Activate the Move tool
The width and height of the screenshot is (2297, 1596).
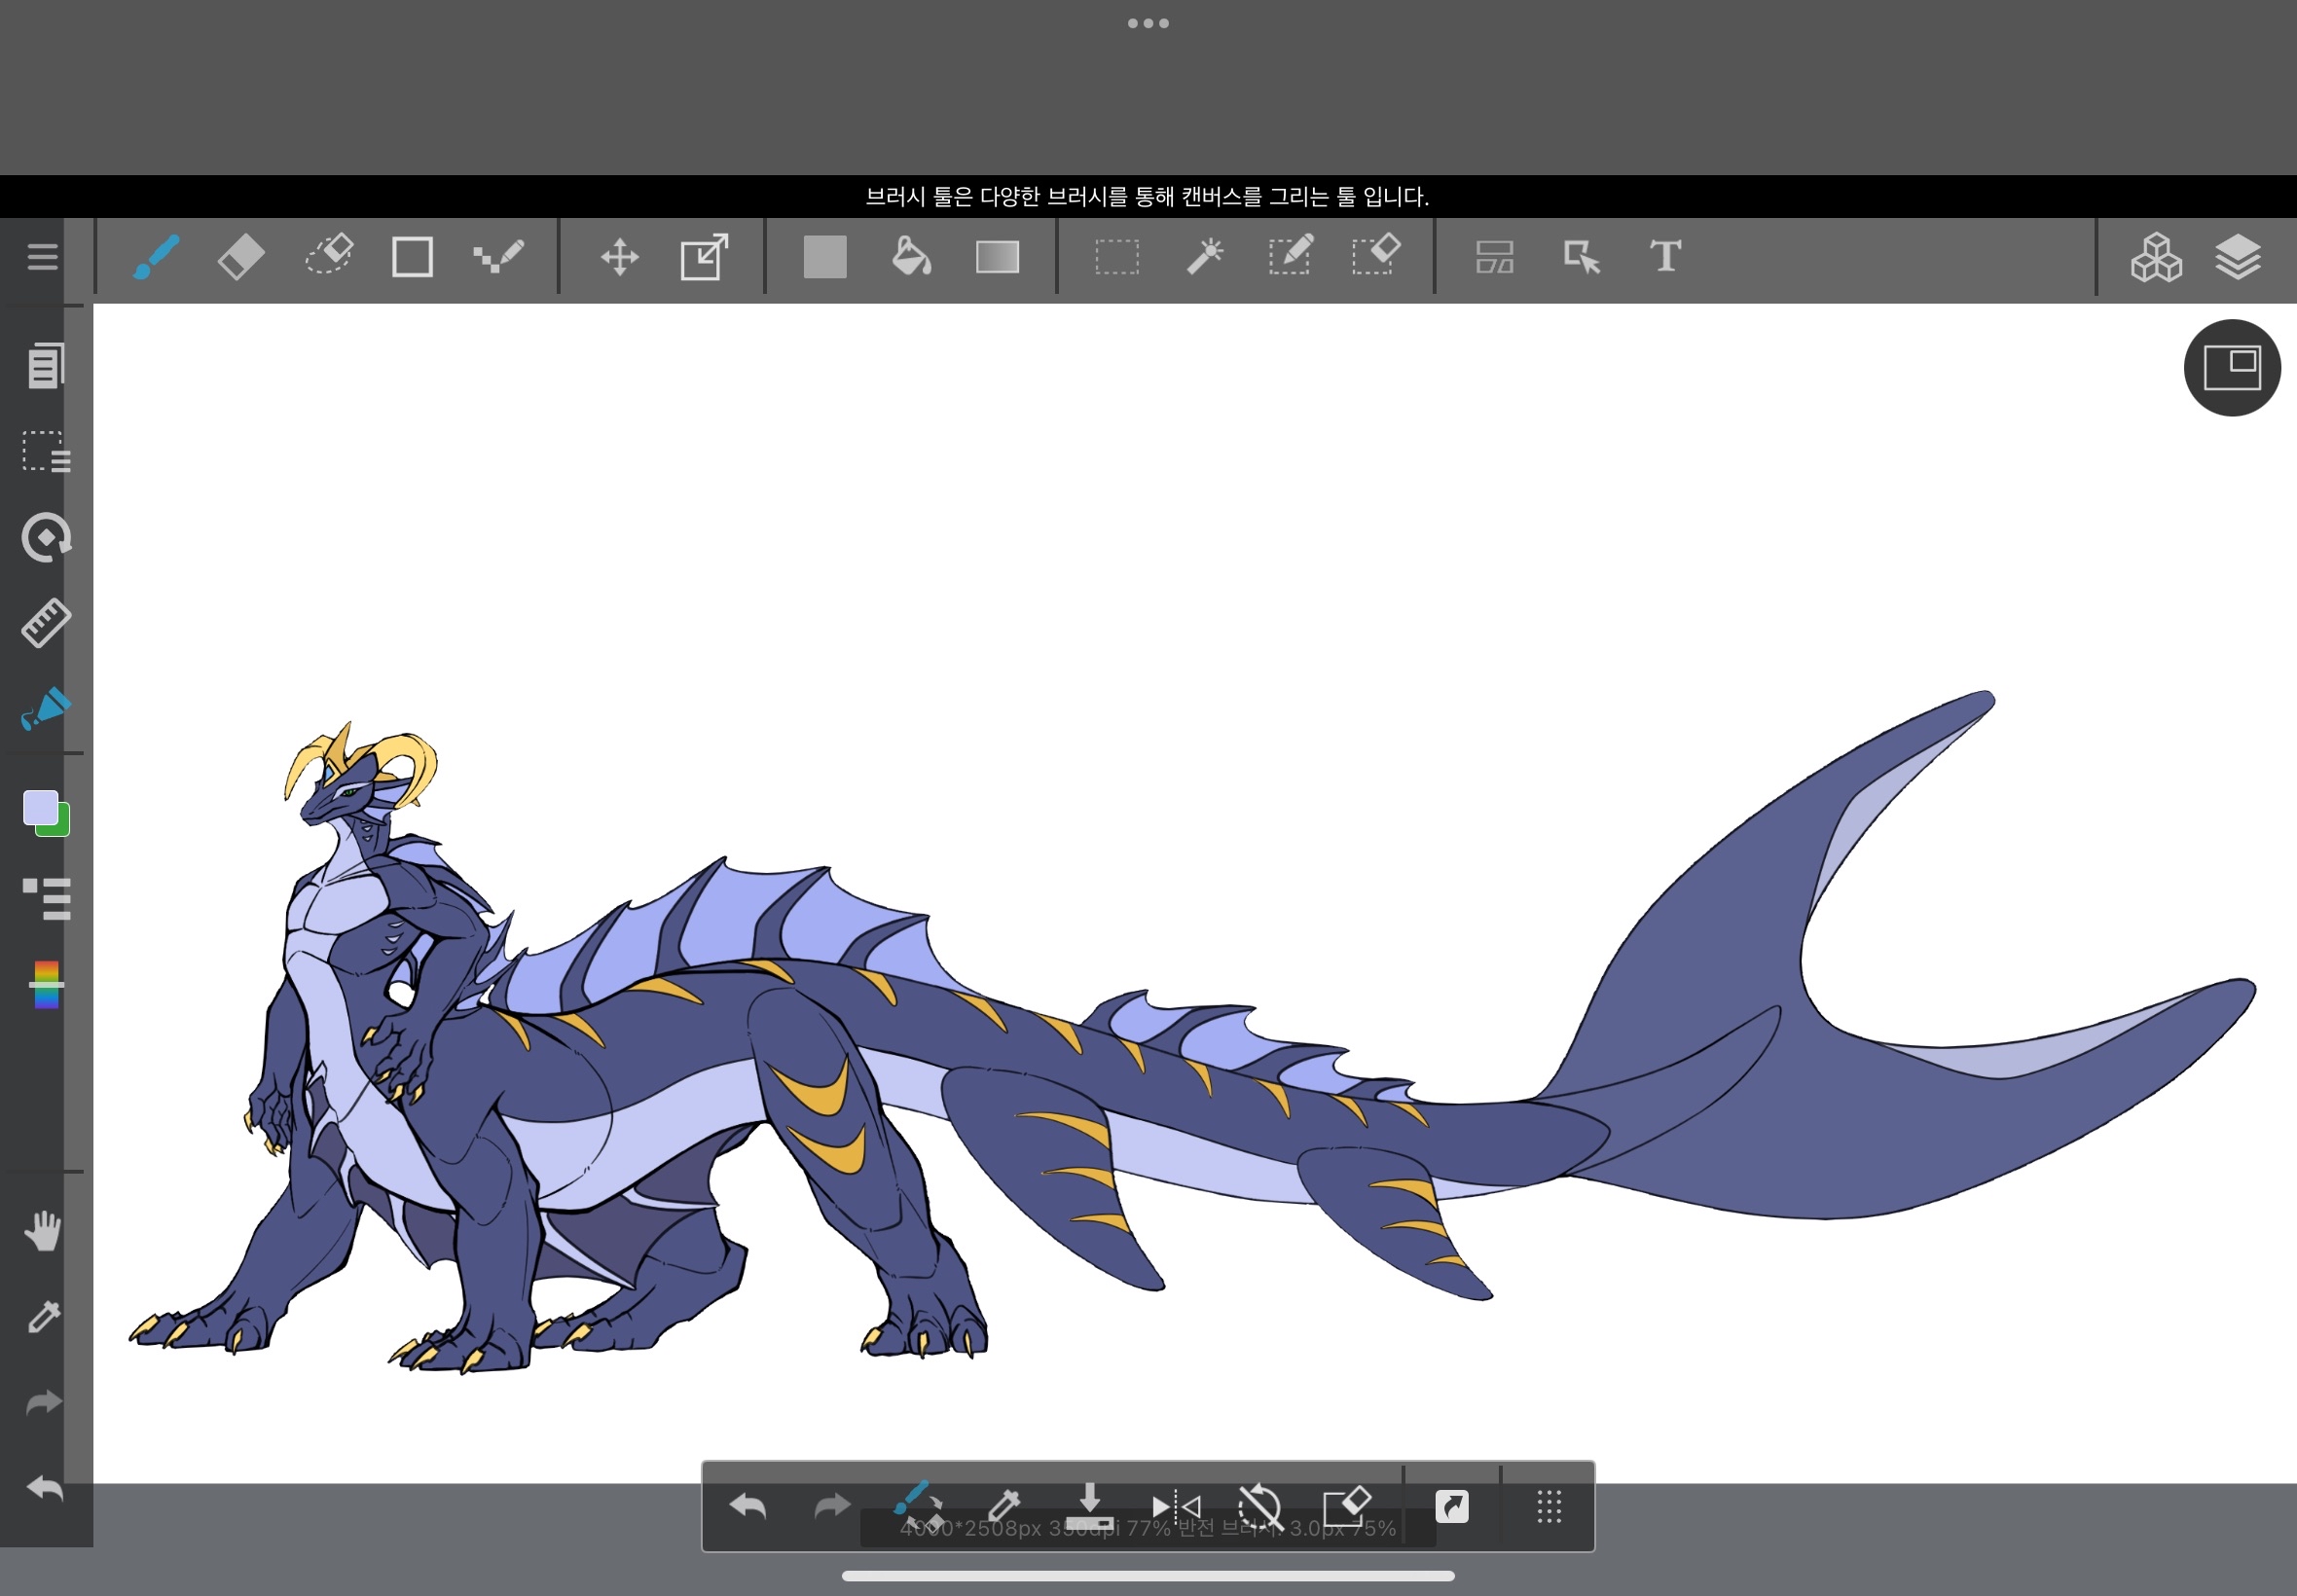click(x=619, y=257)
